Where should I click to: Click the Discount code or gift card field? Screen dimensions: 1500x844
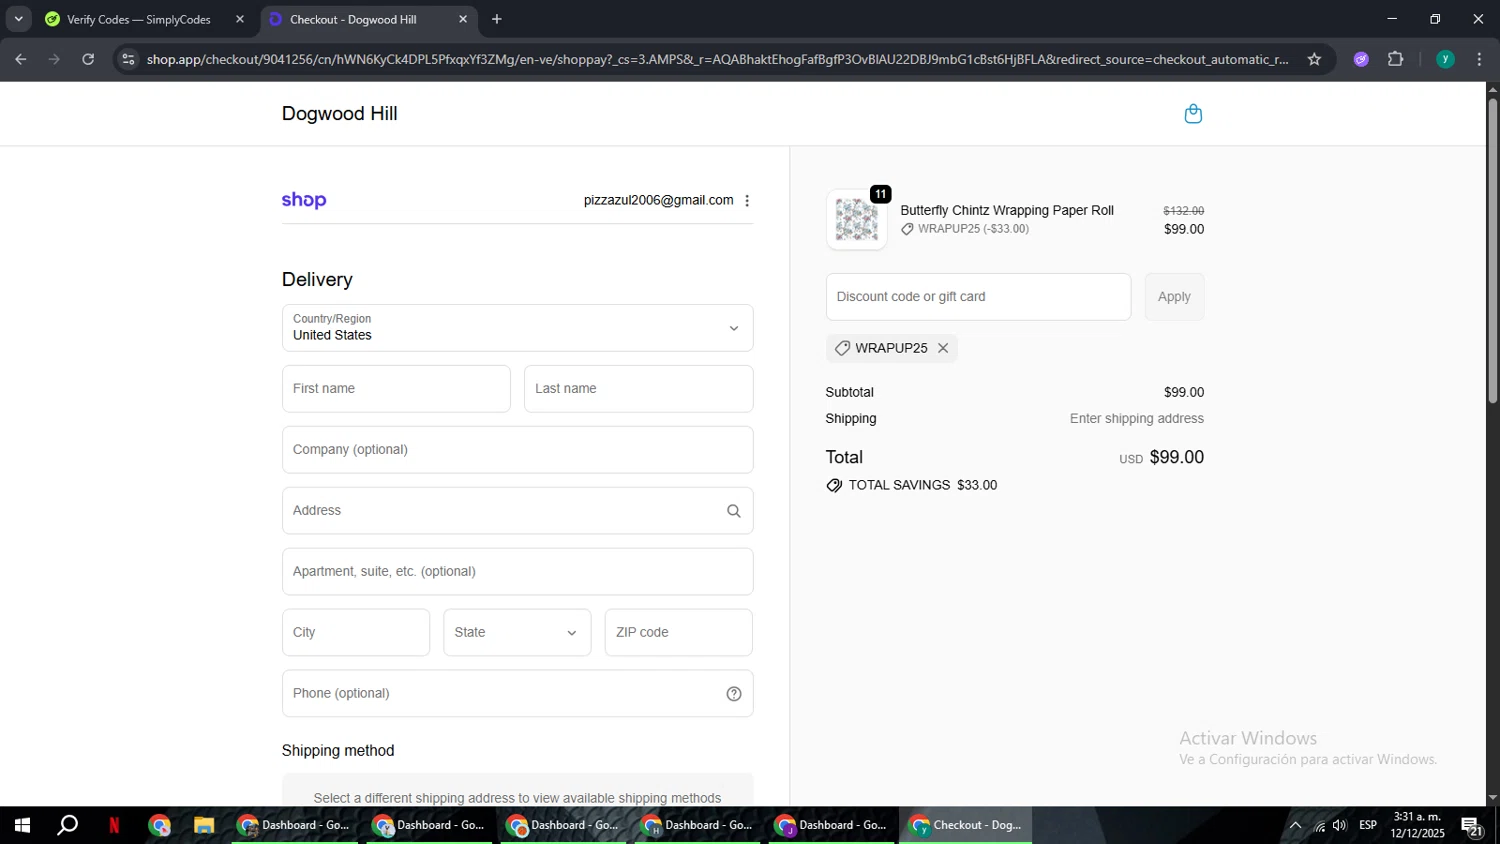[x=978, y=297]
